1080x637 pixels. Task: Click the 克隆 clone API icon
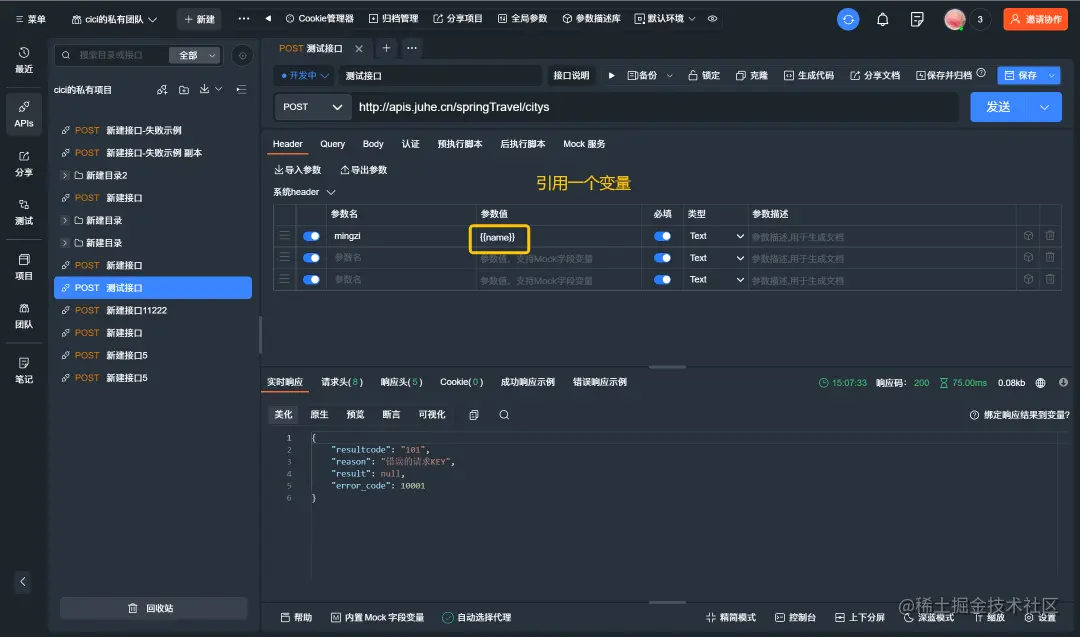pyautogui.click(x=751, y=74)
